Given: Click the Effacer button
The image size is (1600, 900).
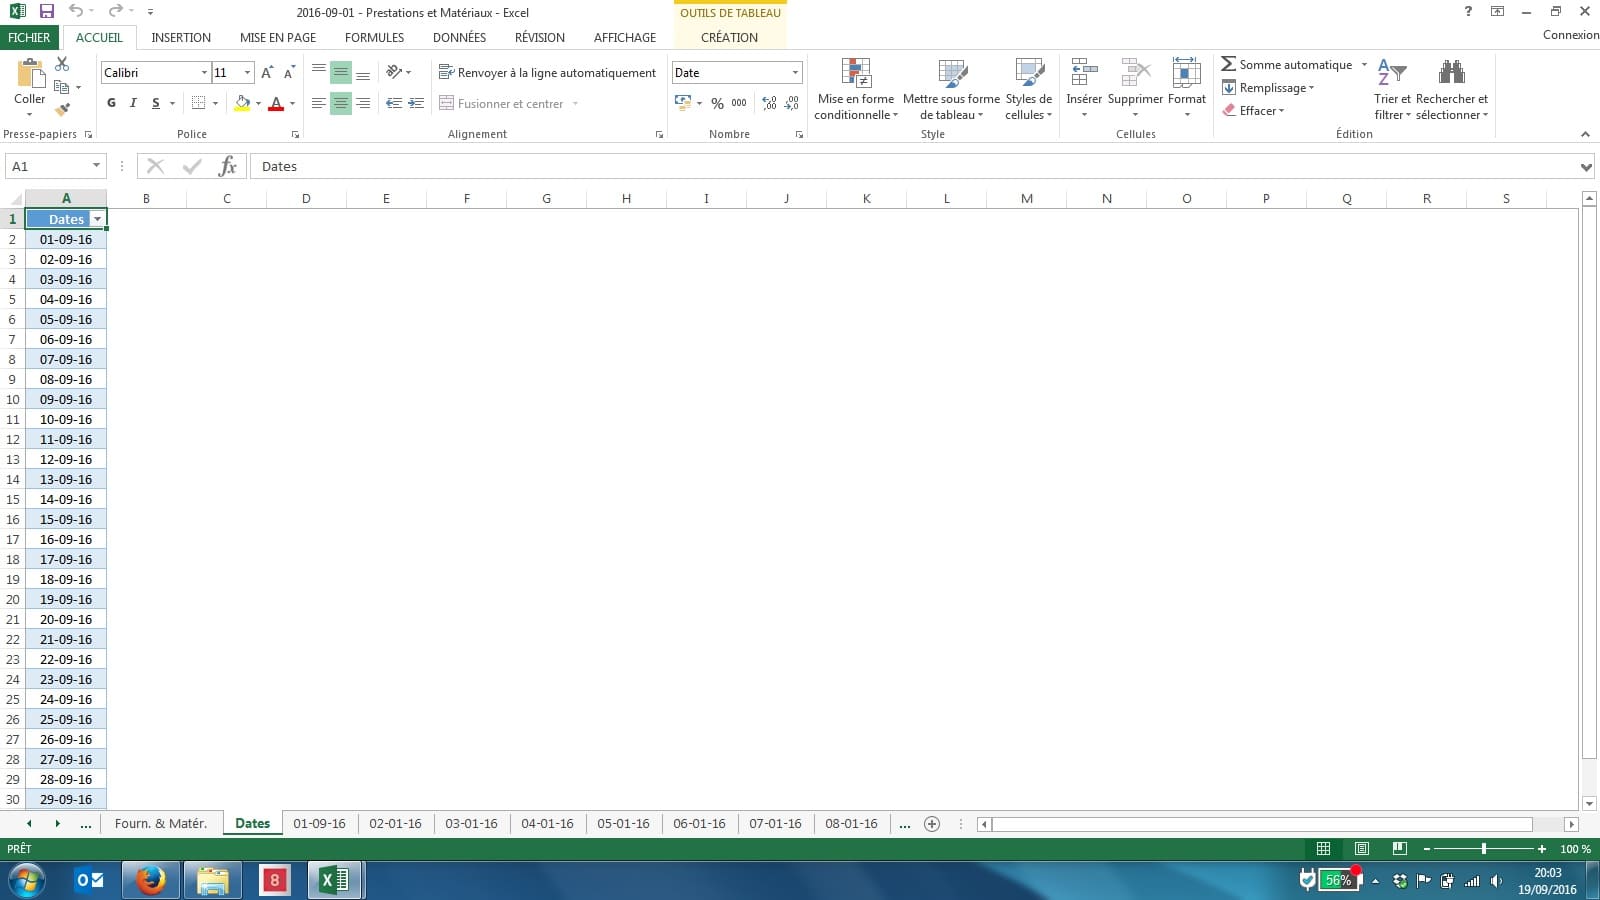Looking at the screenshot, I should [1255, 111].
